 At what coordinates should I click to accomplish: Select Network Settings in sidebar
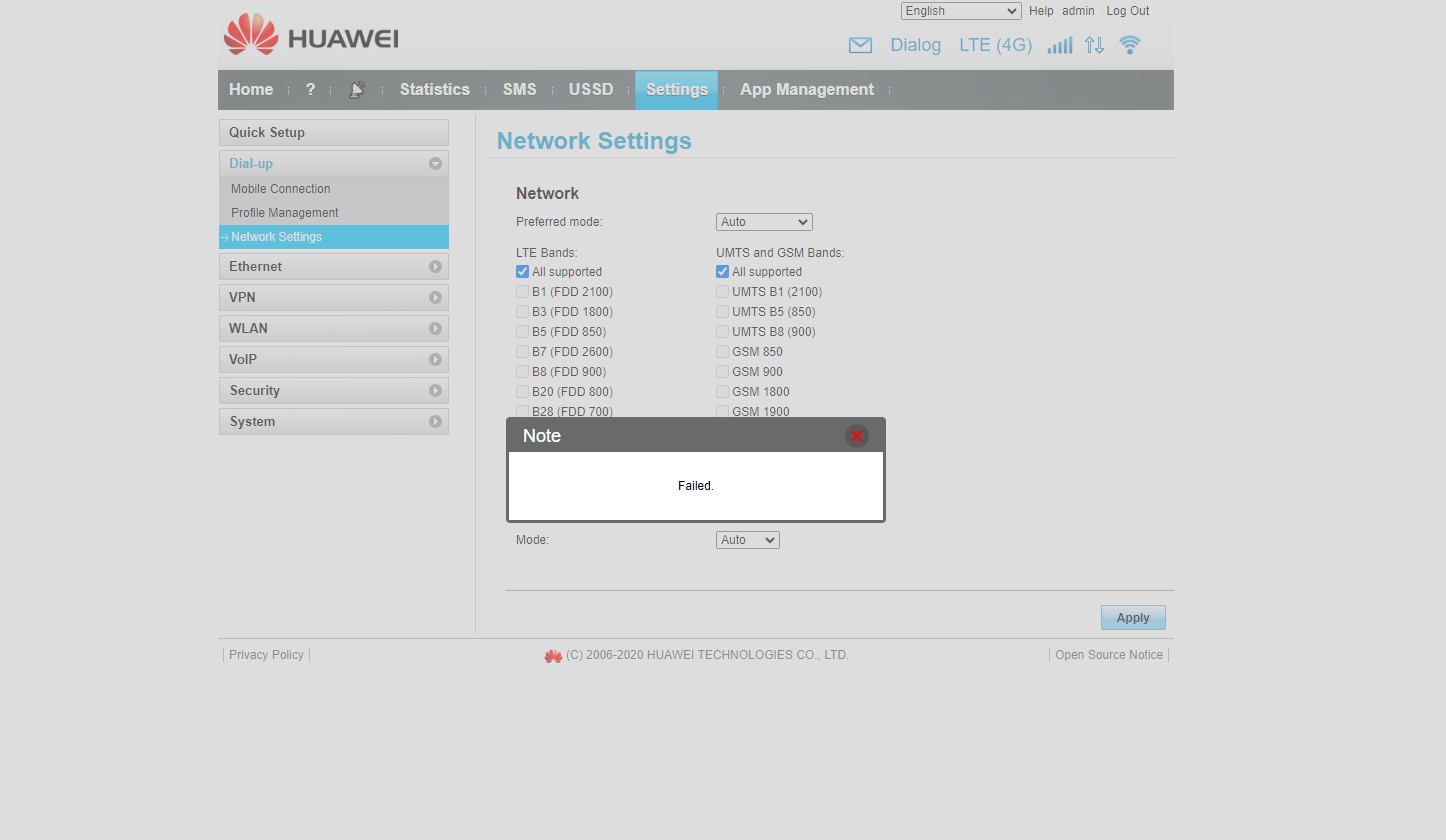click(334, 237)
